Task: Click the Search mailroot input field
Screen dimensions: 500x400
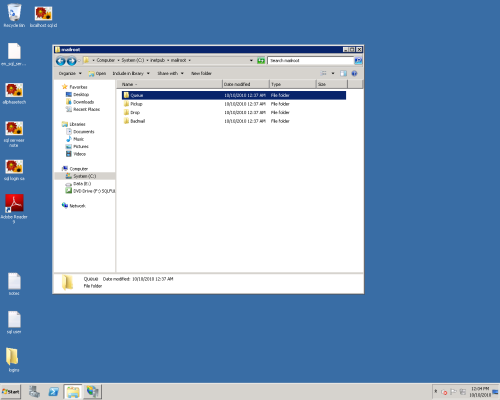Action: (310, 61)
